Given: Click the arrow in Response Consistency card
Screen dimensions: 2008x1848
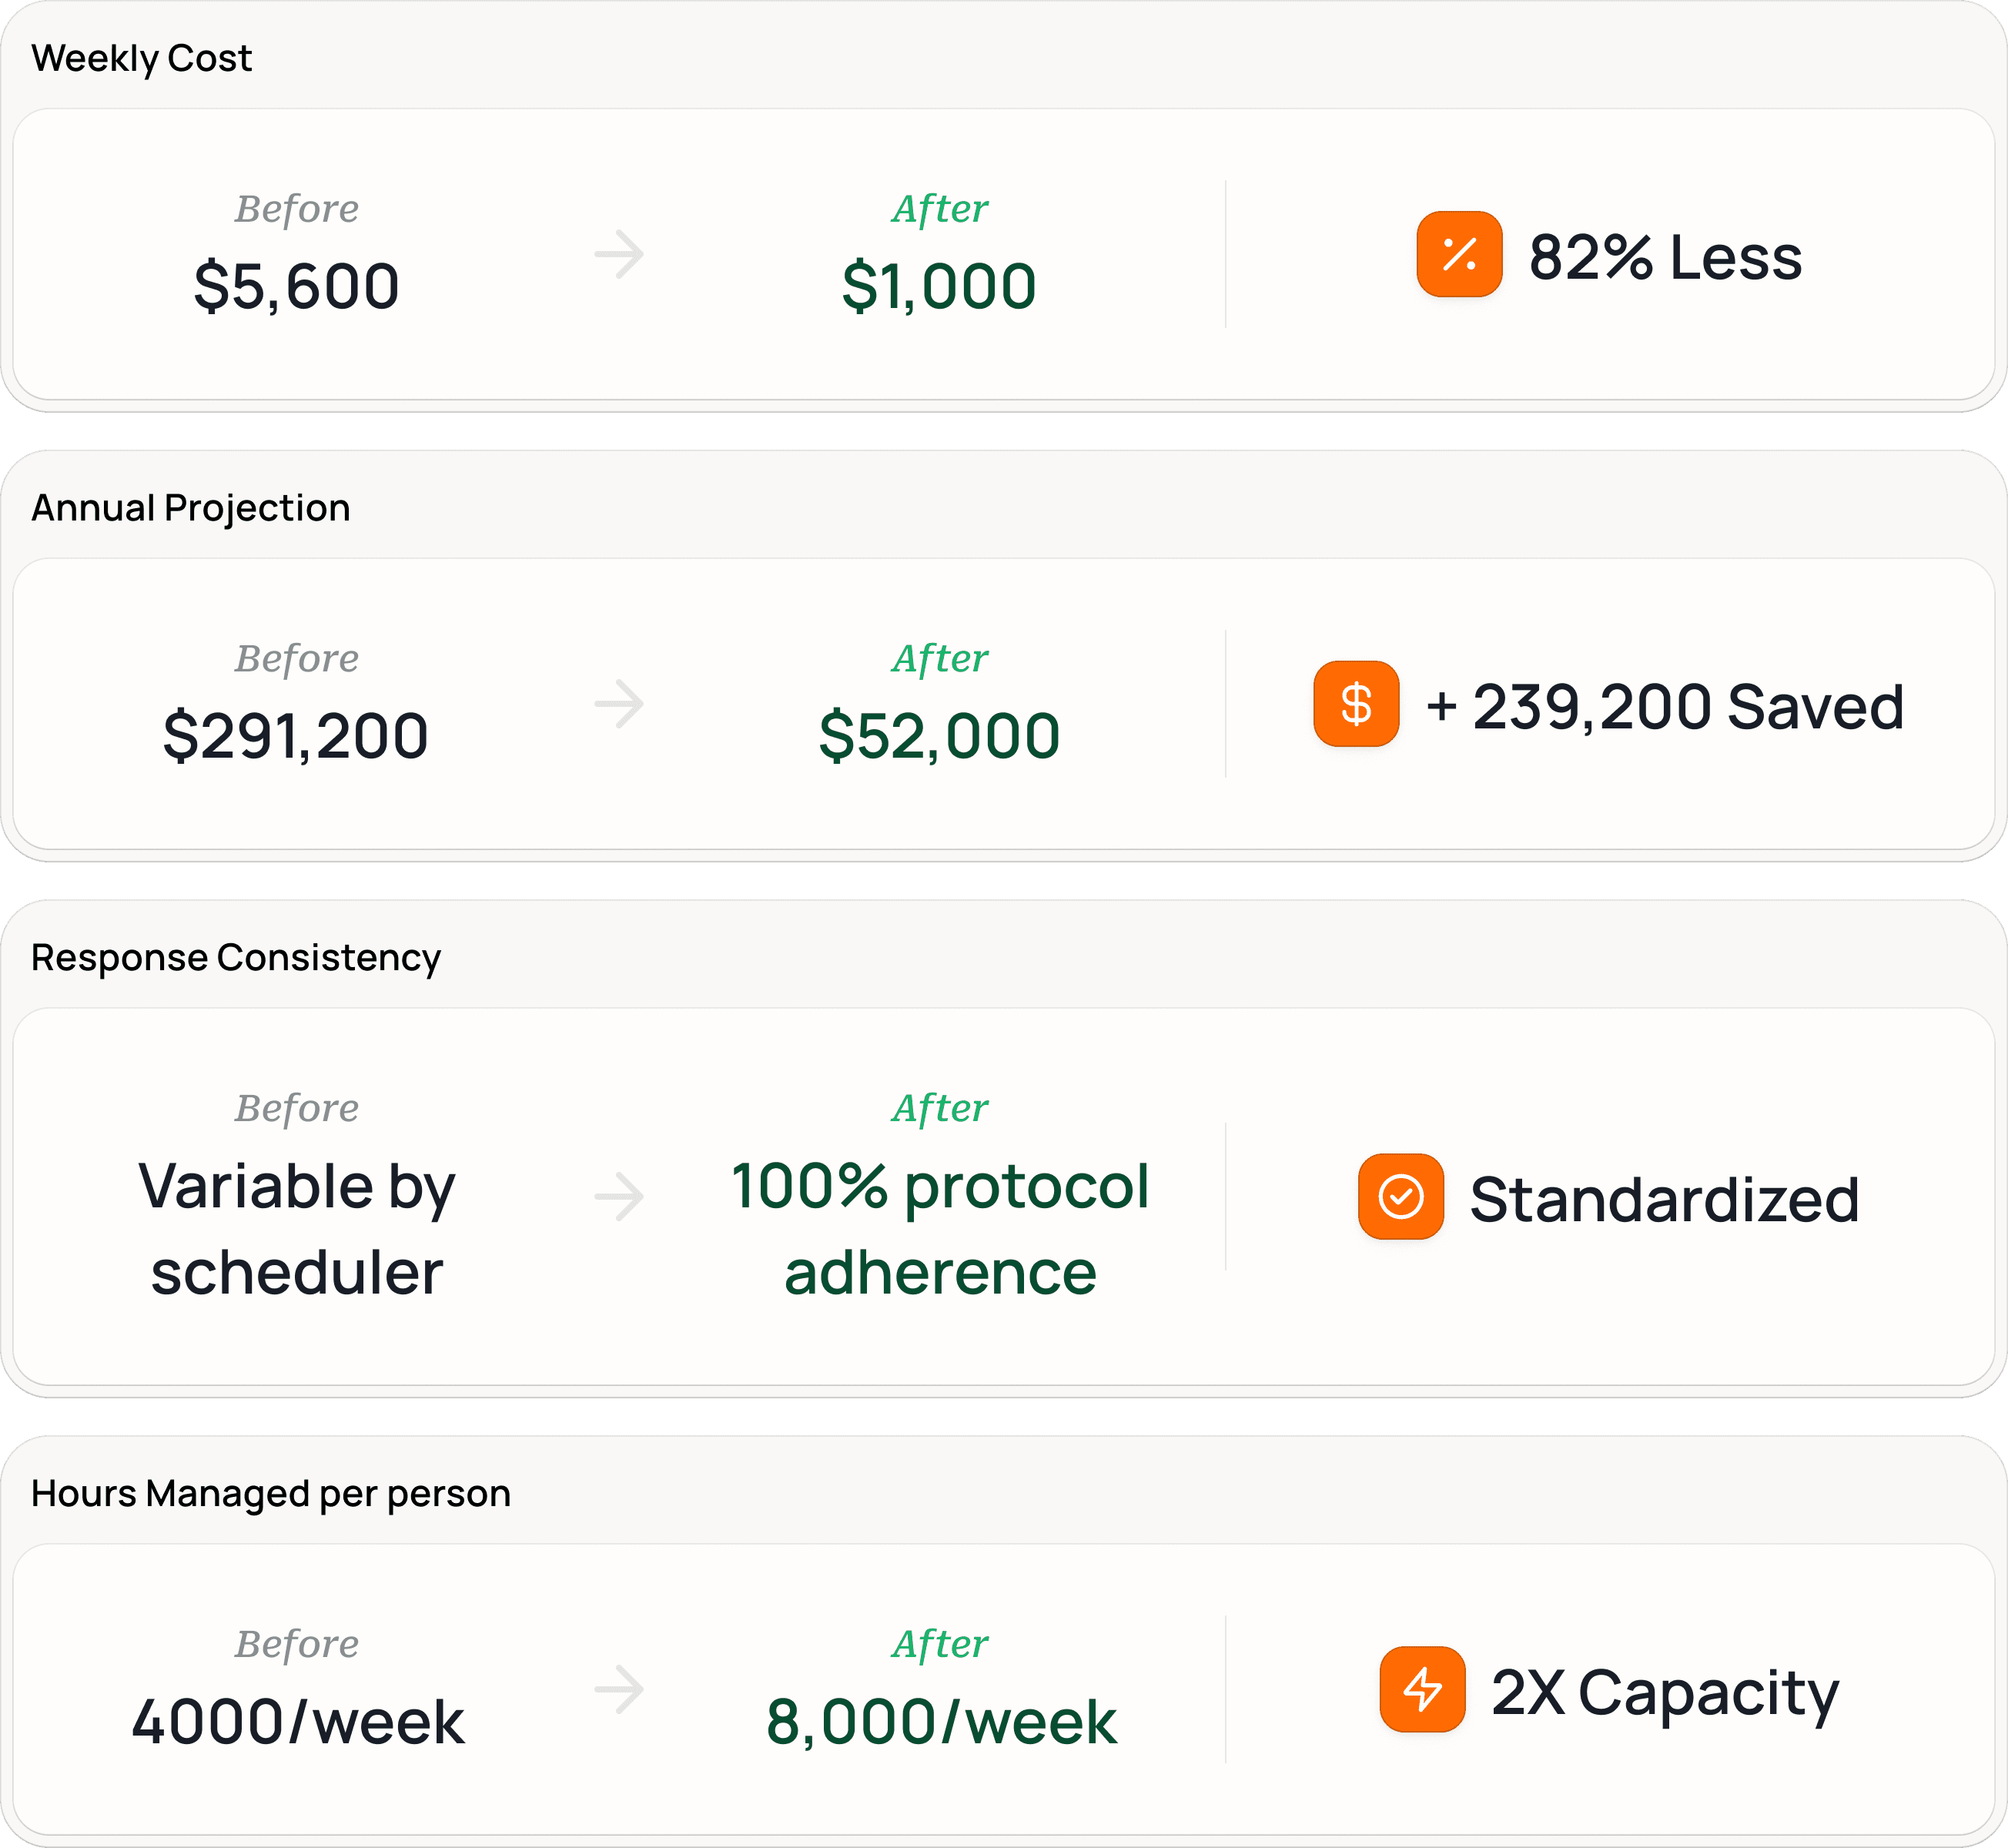Looking at the screenshot, I should (619, 1197).
